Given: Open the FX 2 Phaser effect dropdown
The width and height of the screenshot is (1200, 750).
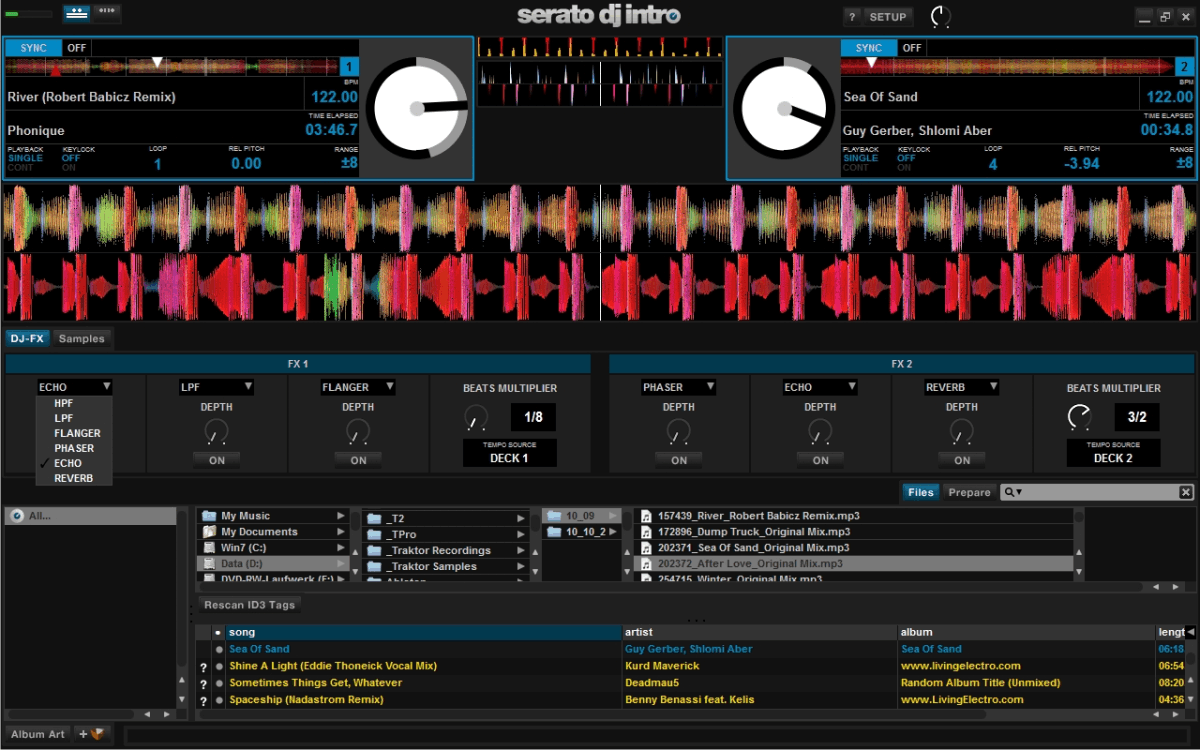Looking at the screenshot, I should [x=678, y=387].
